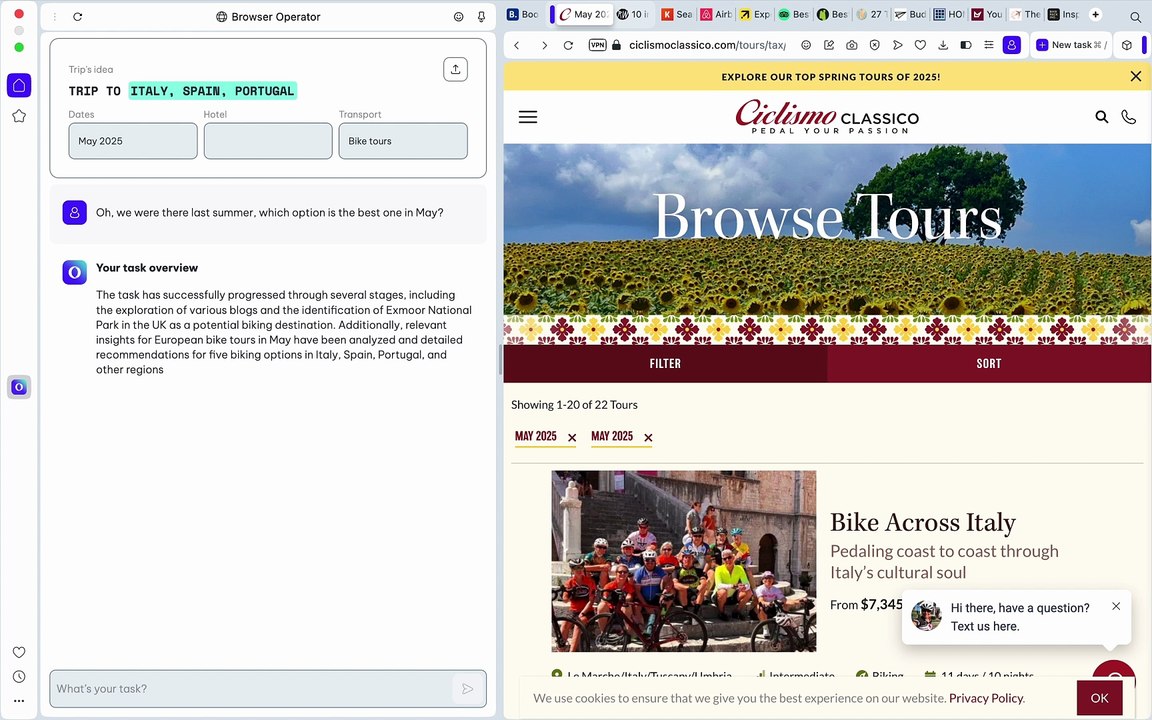The width and height of the screenshot is (1152, 720).
Task: Open the edit page note icon
Action: click(x=829, y=45)
